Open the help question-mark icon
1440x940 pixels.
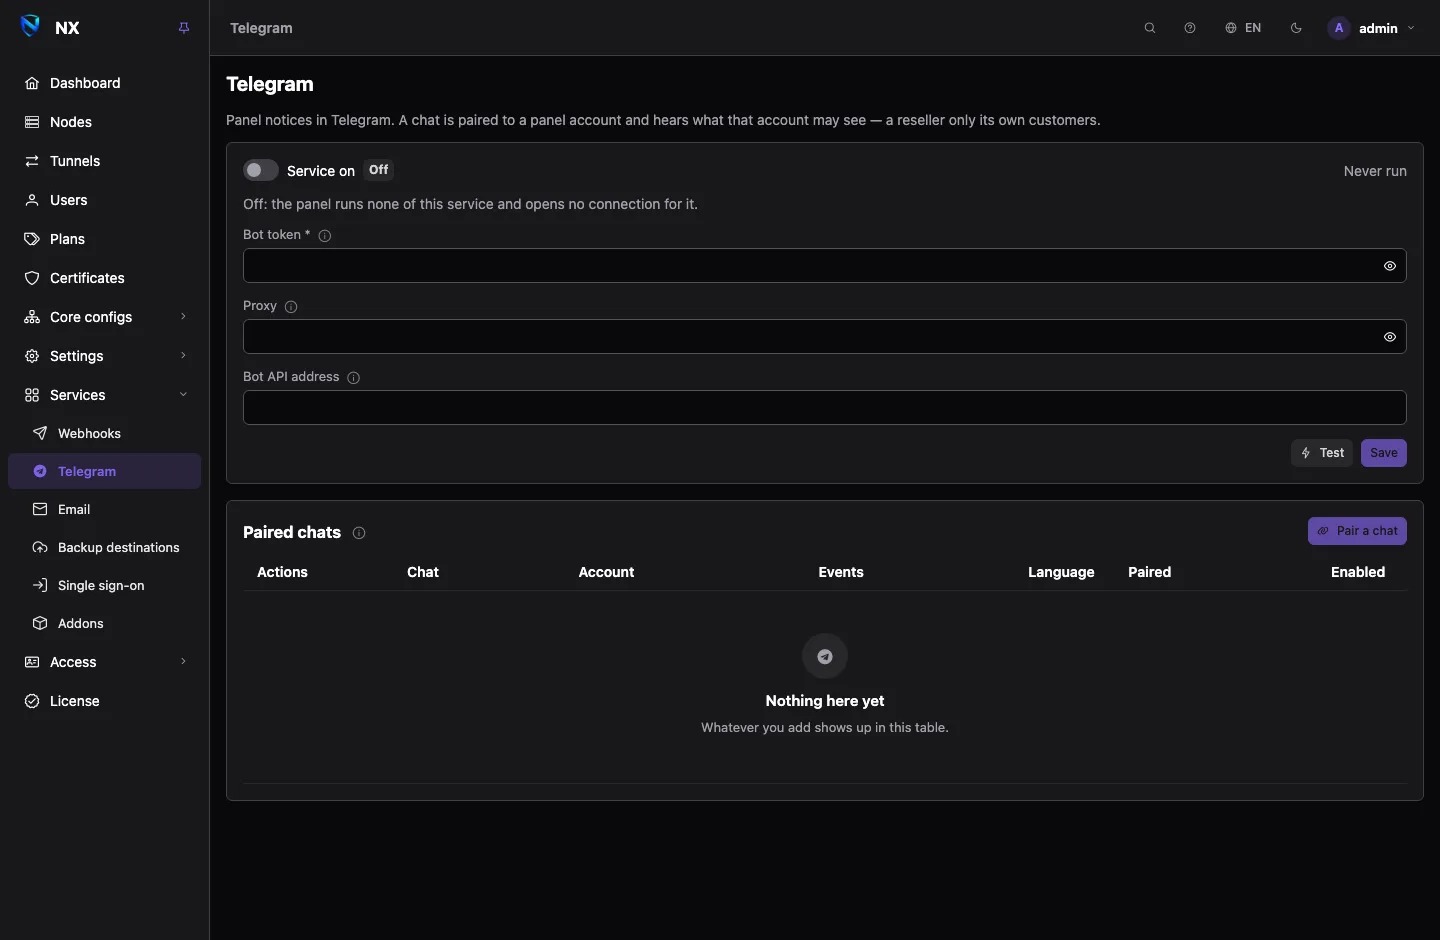(1190, 28)
